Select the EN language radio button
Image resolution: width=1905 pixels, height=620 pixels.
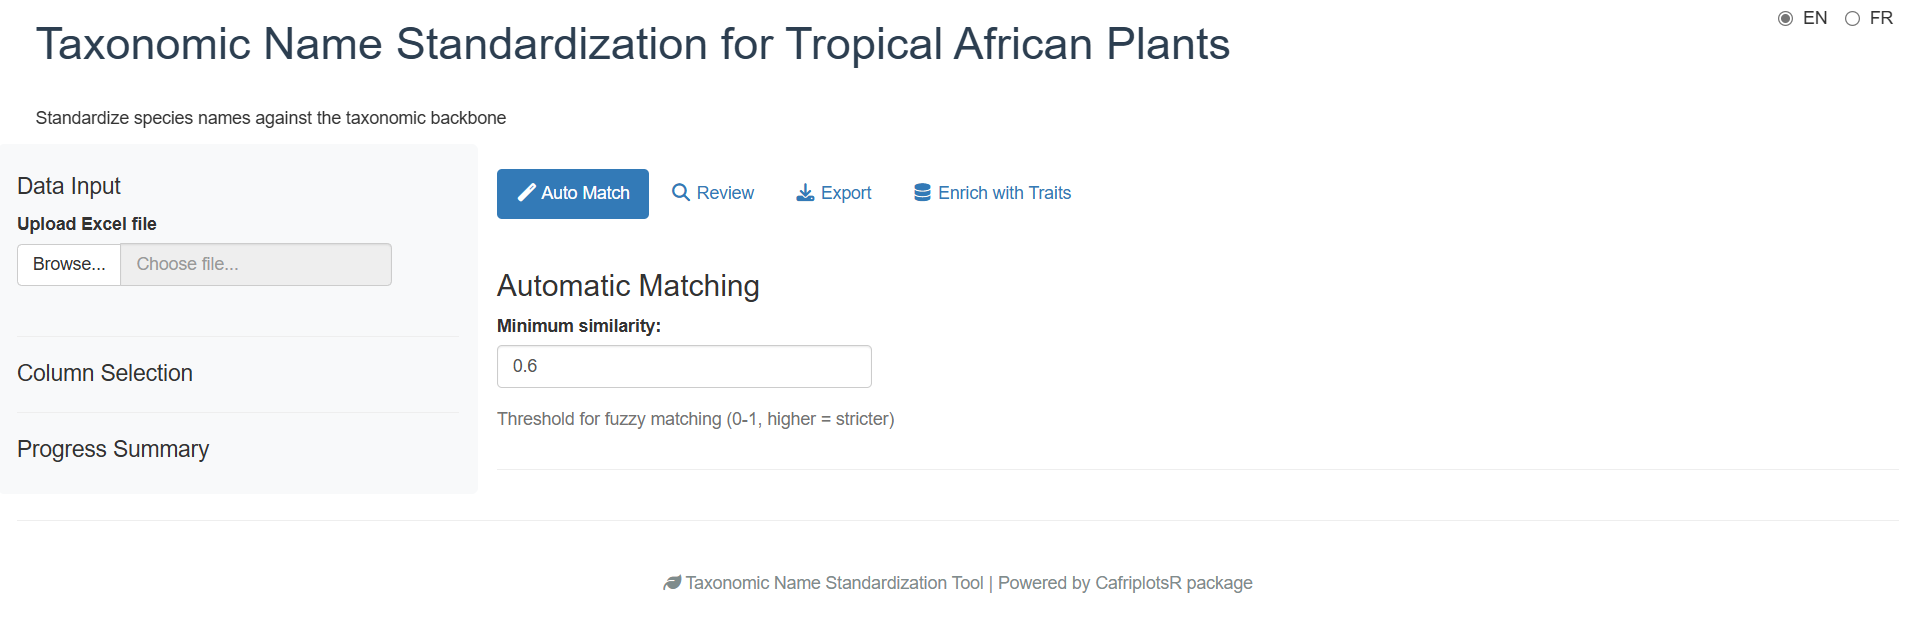tap(1785, 19)
